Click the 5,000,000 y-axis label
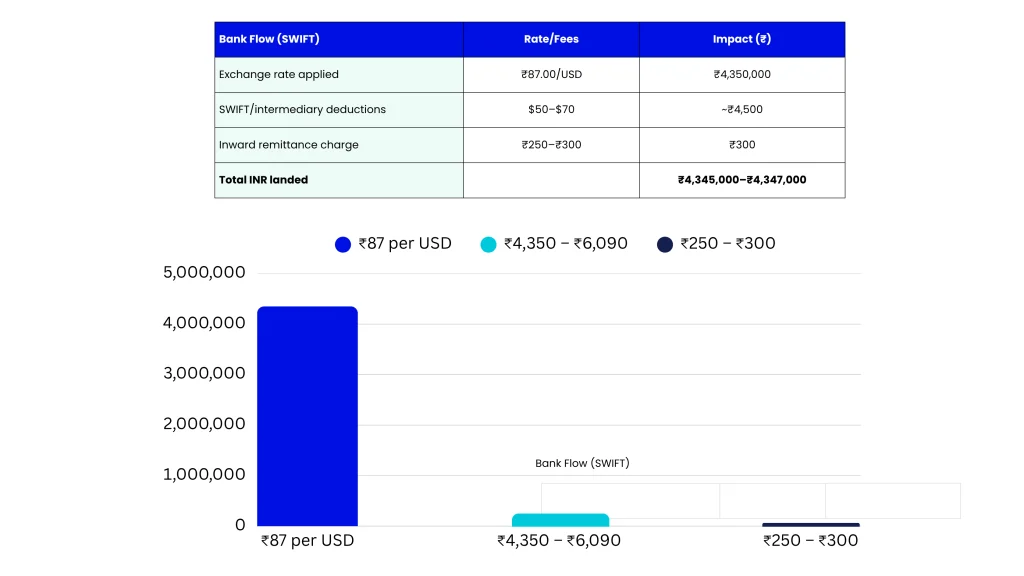 coord(203,271)
